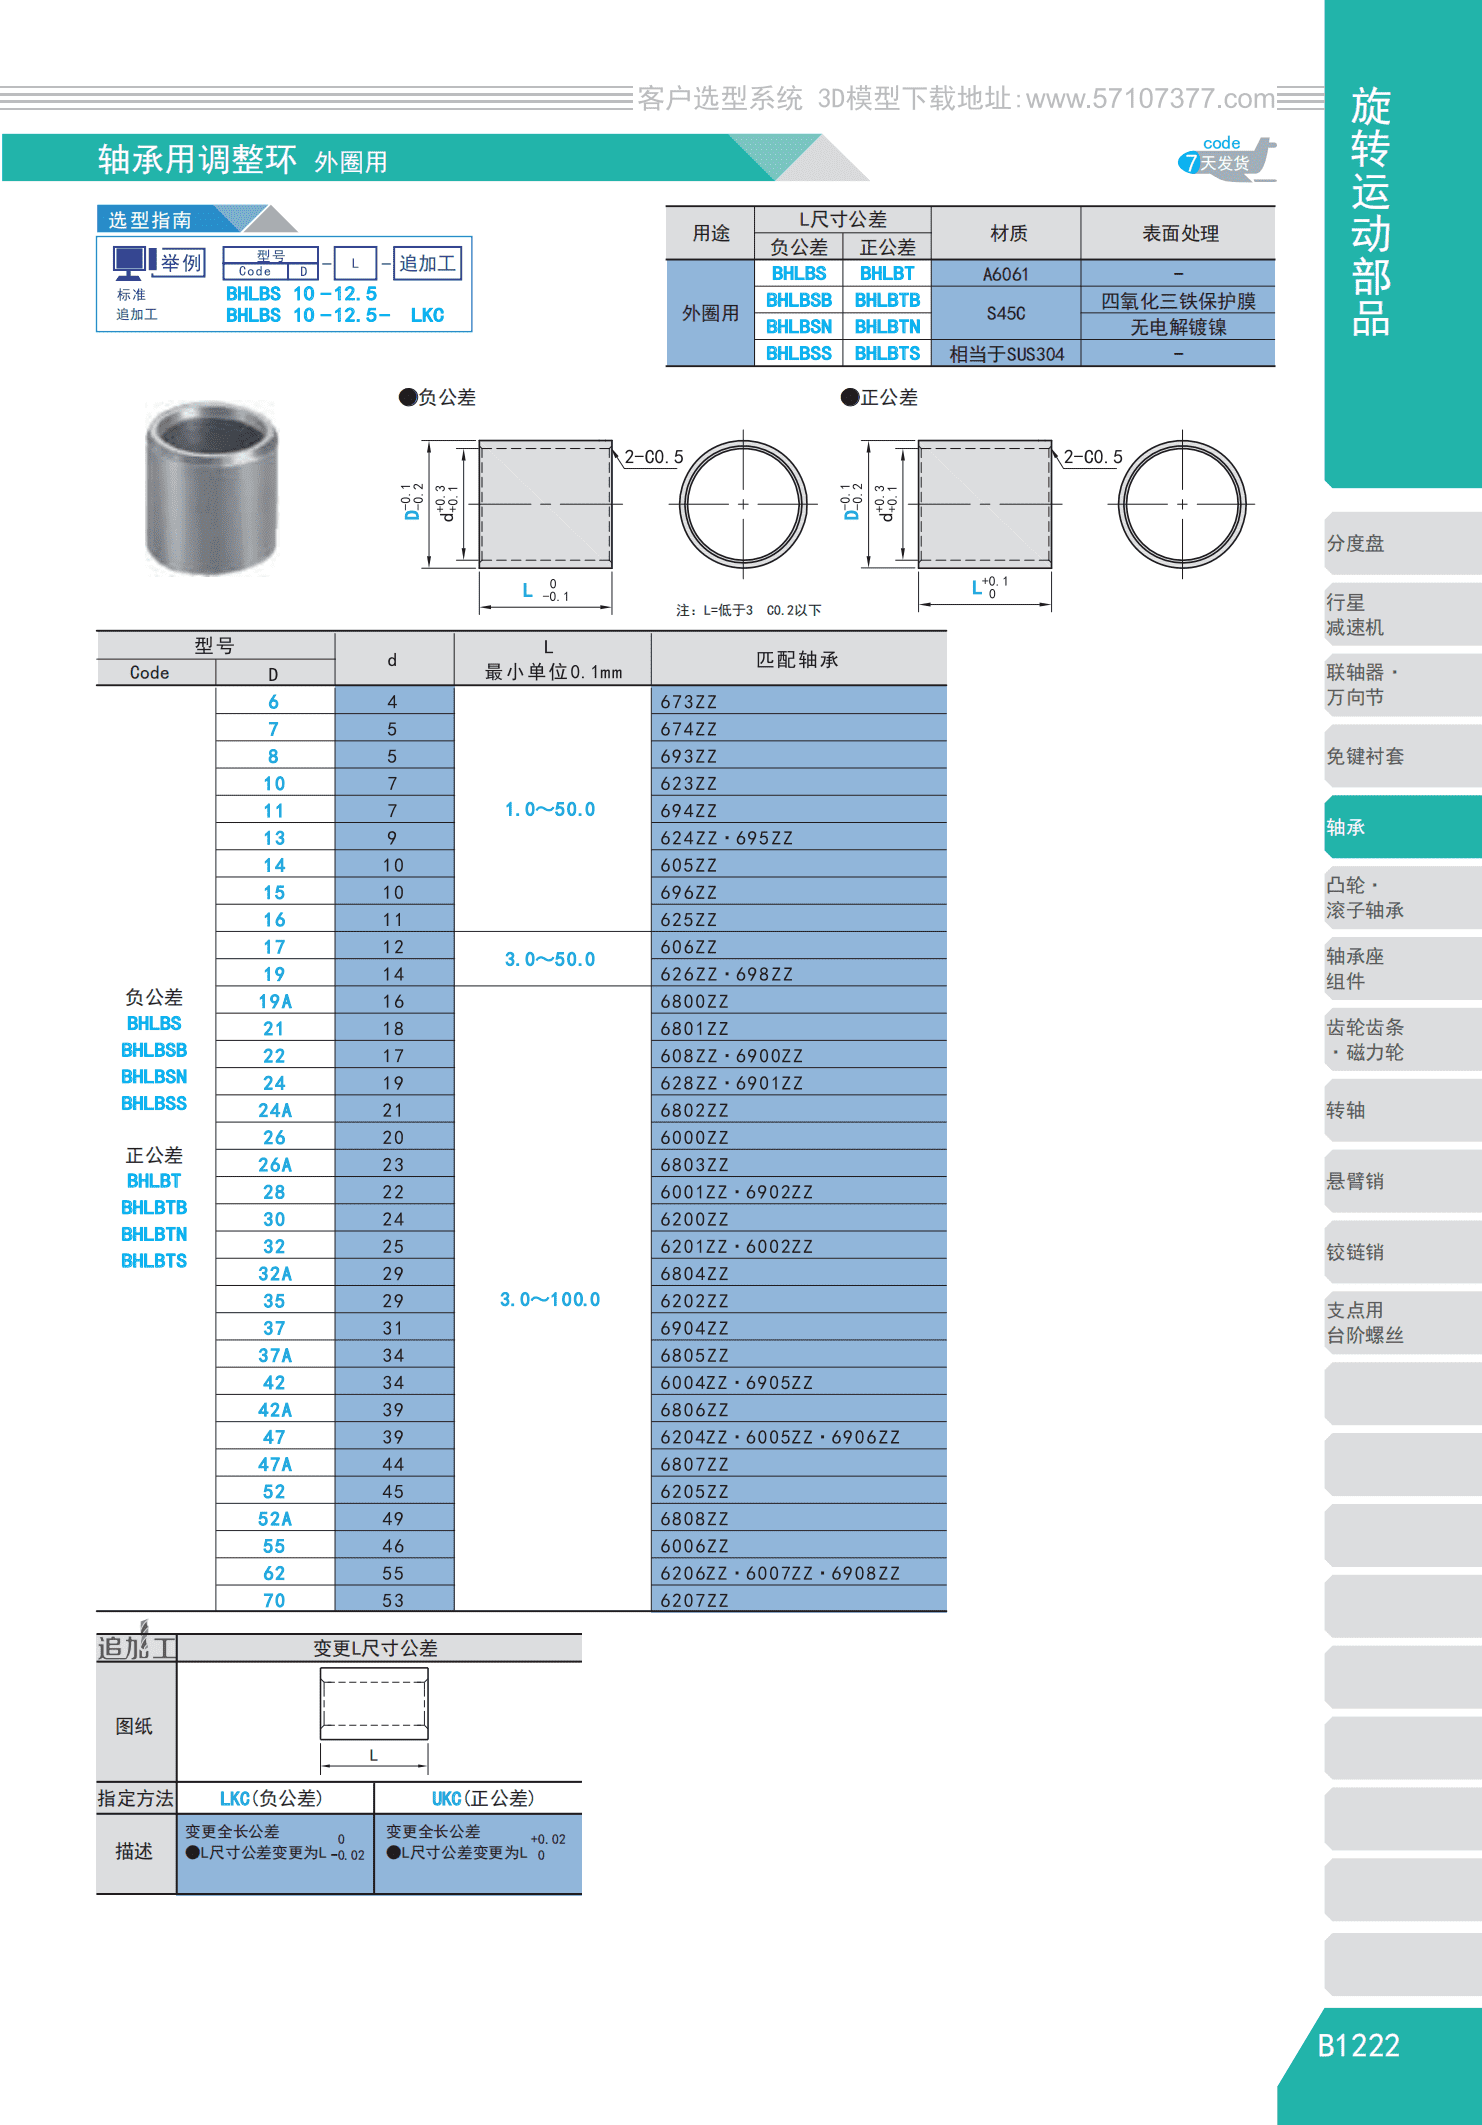The image size is (1482, 2125).
Task: Click the positive tolerance circular end-view drawing
Action: [x=1182, y=504]
